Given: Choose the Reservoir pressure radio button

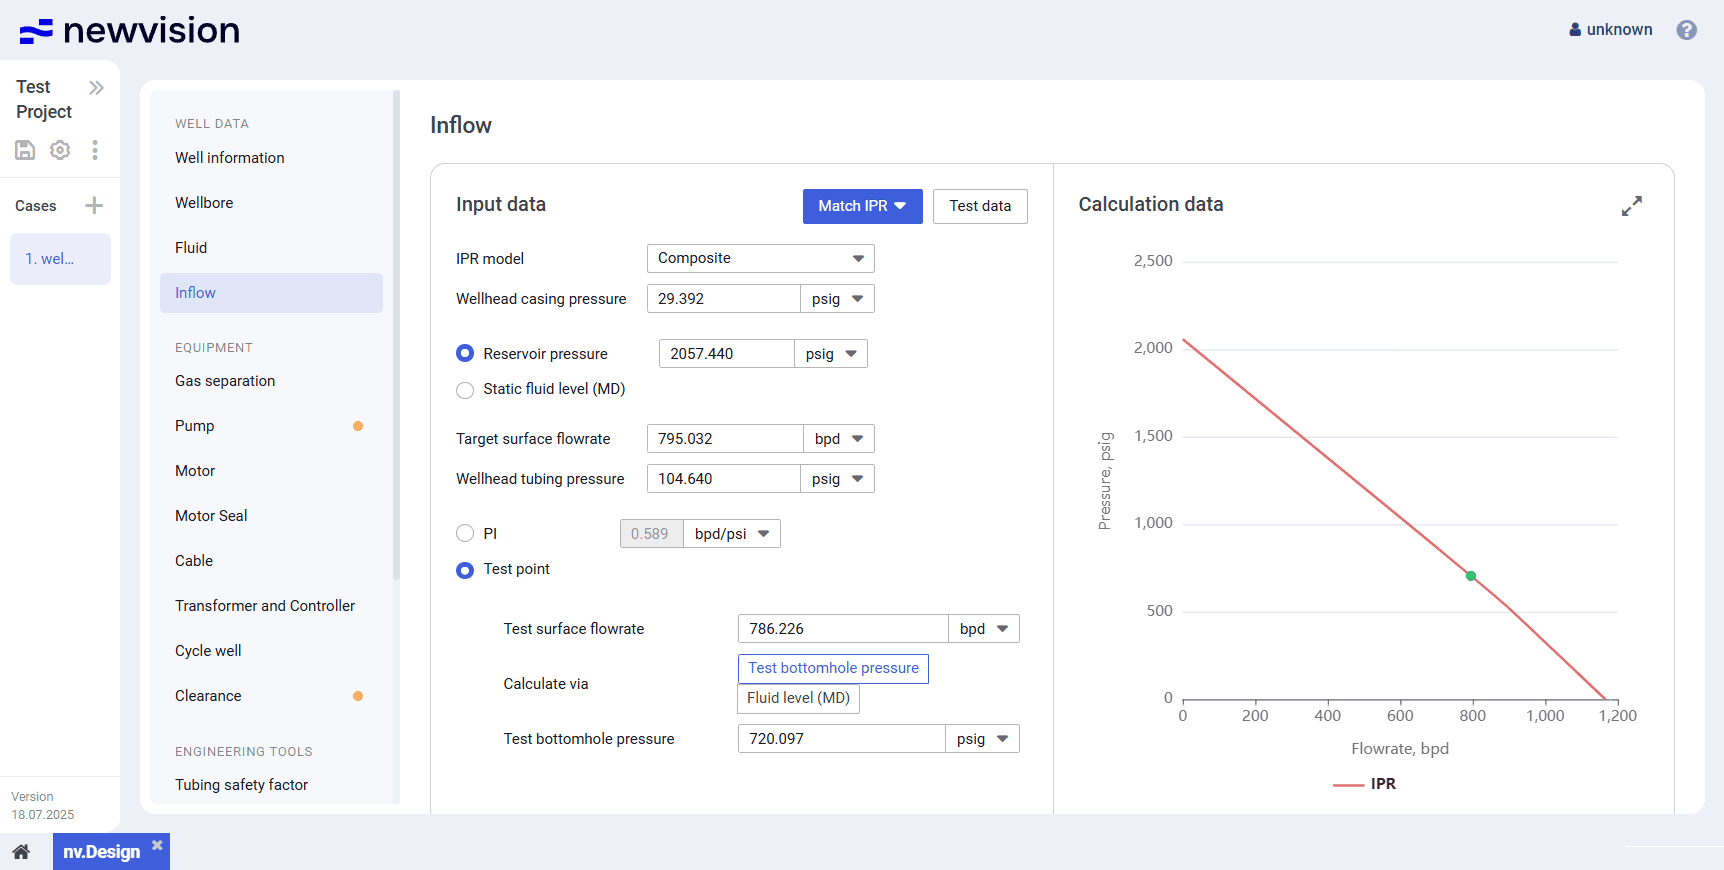Looking at the screenshot, I should 465,354.
